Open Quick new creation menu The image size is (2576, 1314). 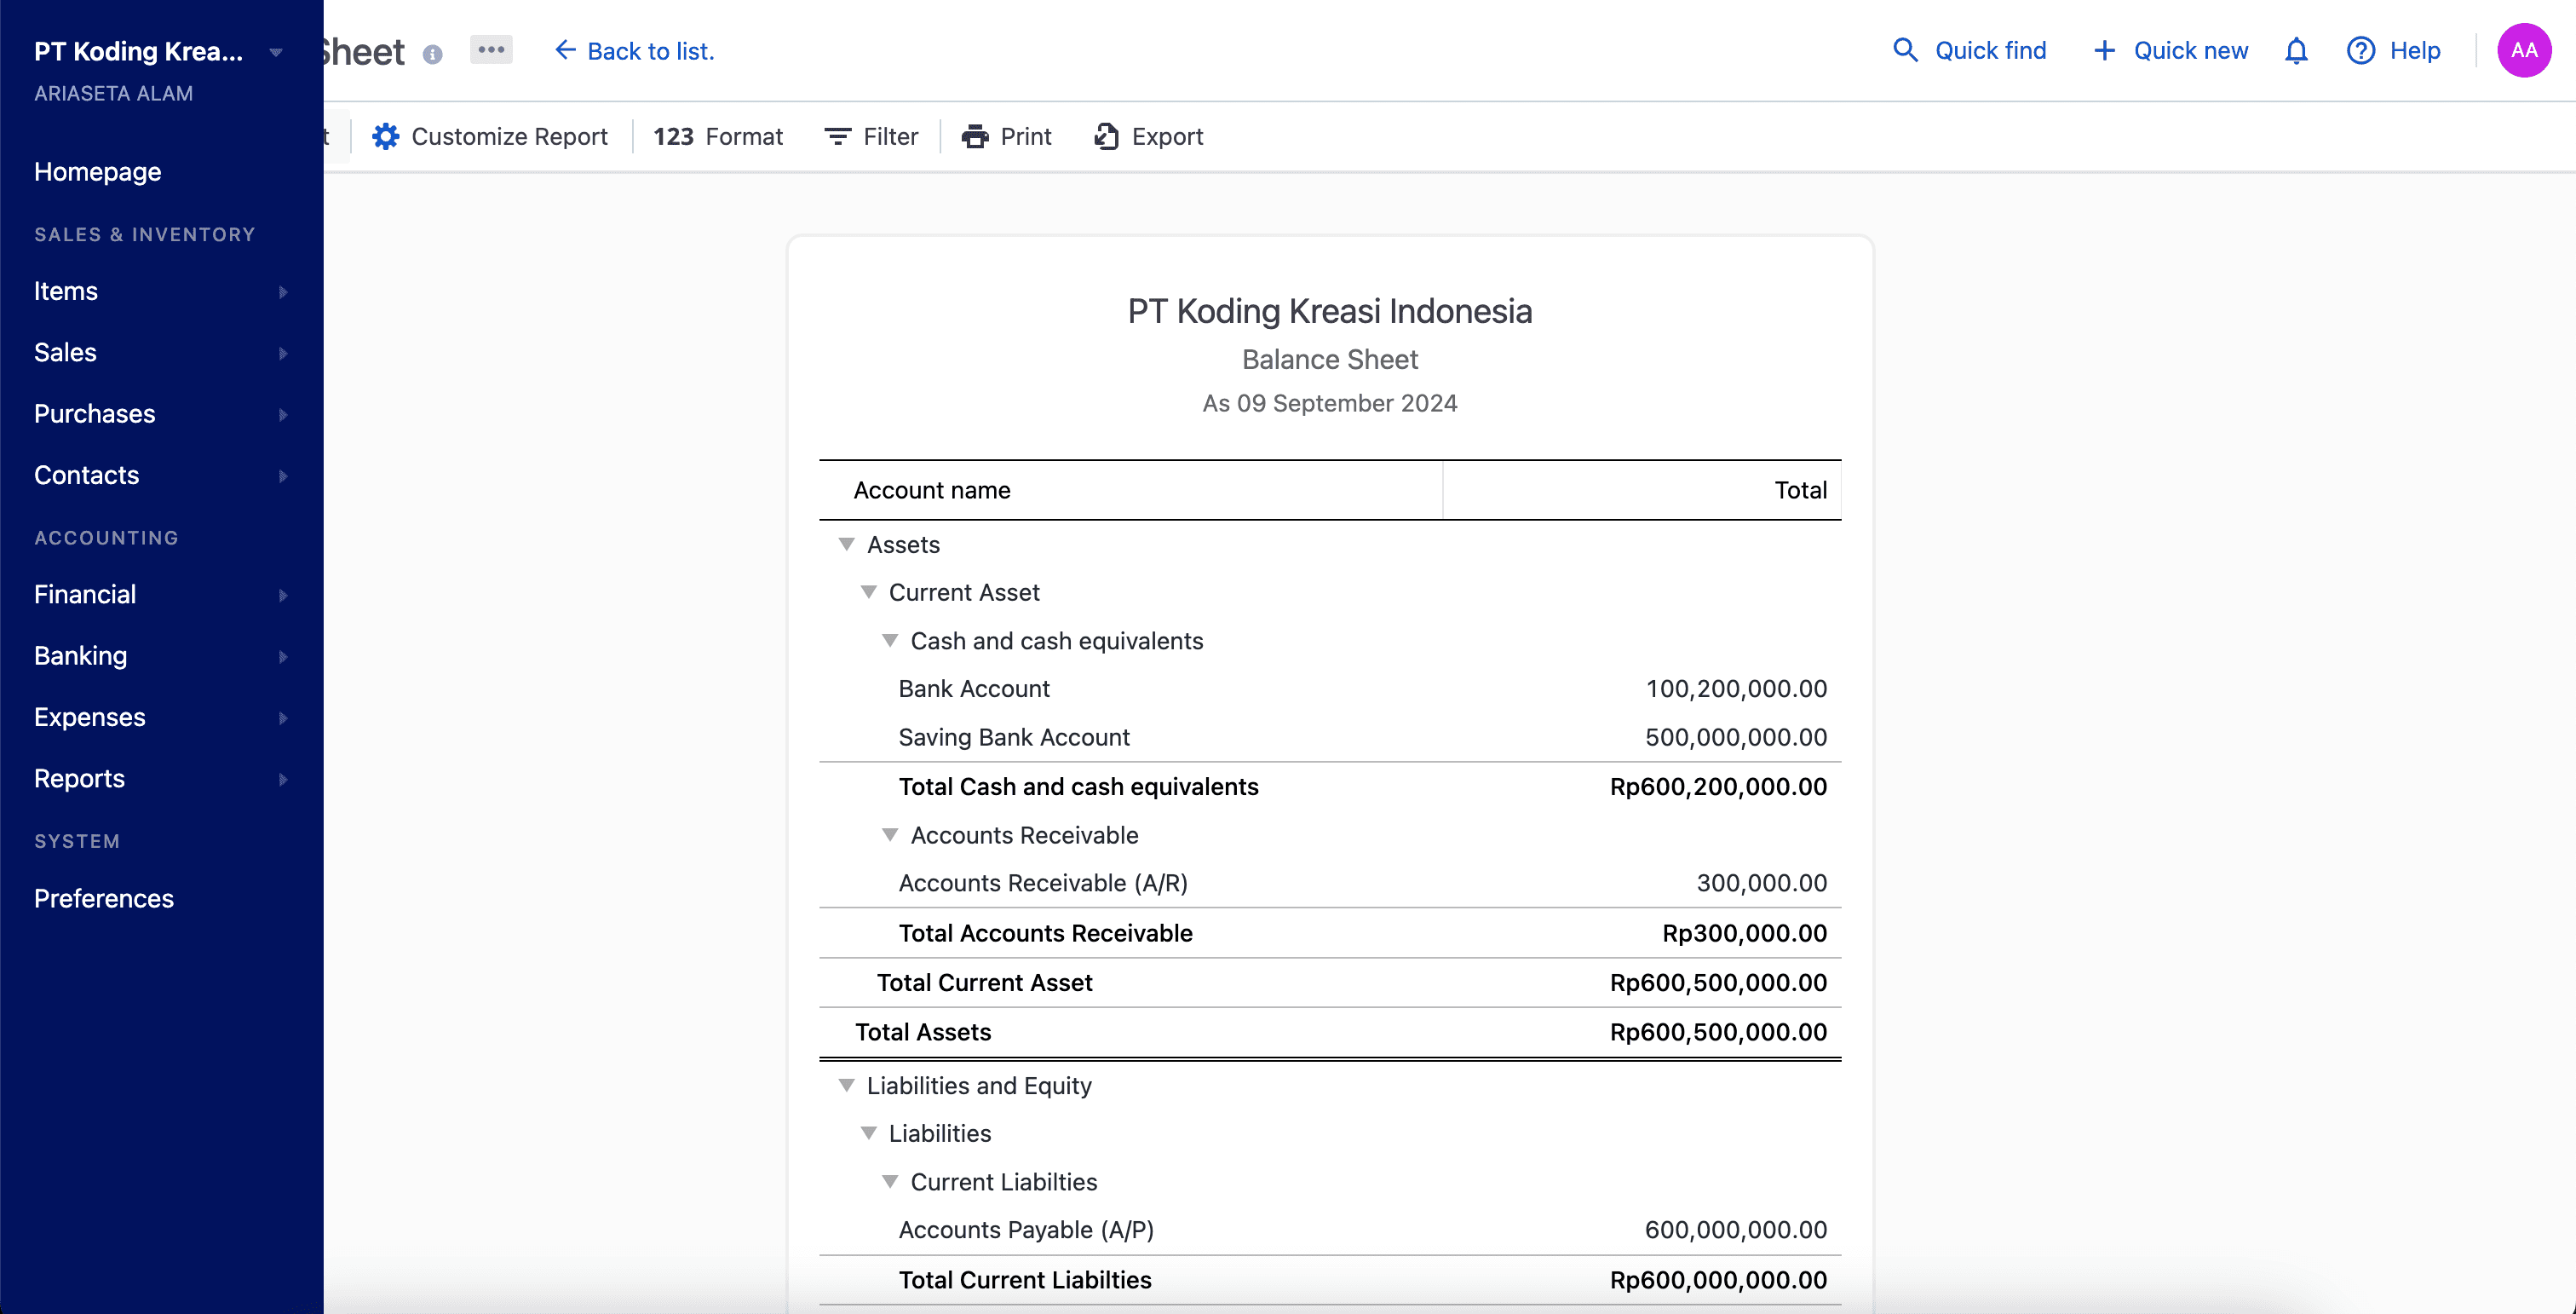[2168, 50]
